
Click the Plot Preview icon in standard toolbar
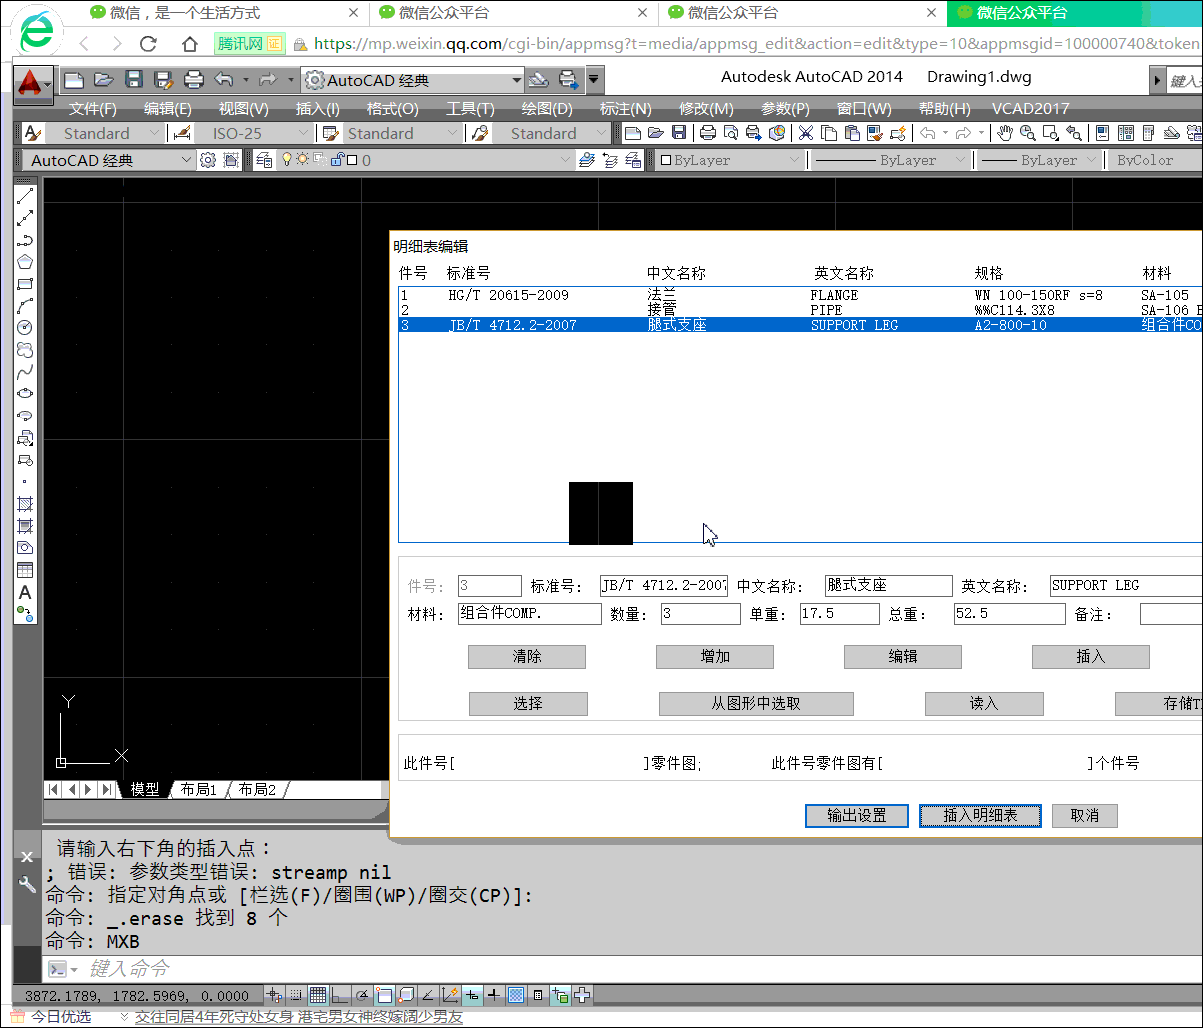click(731, 133)
